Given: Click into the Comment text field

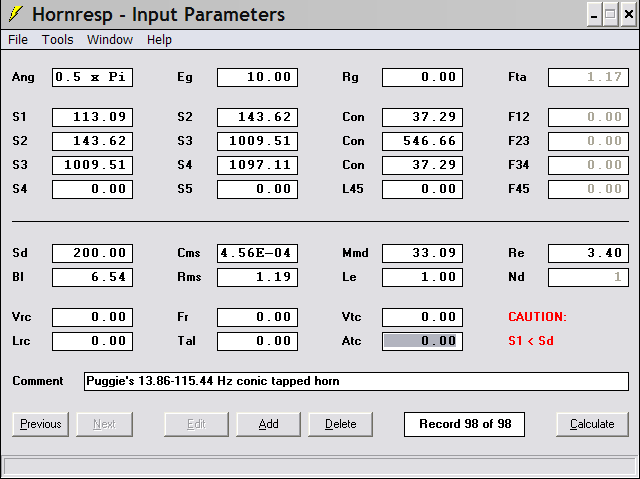Looking at the screenshot, I should (x=356, y=381).
